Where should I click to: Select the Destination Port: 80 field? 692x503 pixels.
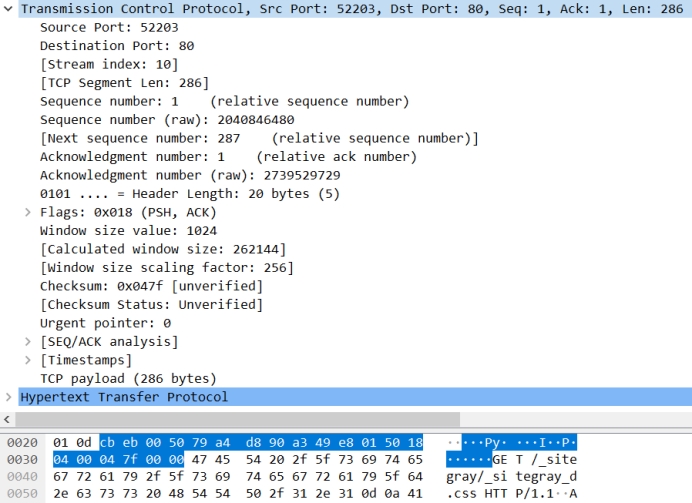(117, 46)
